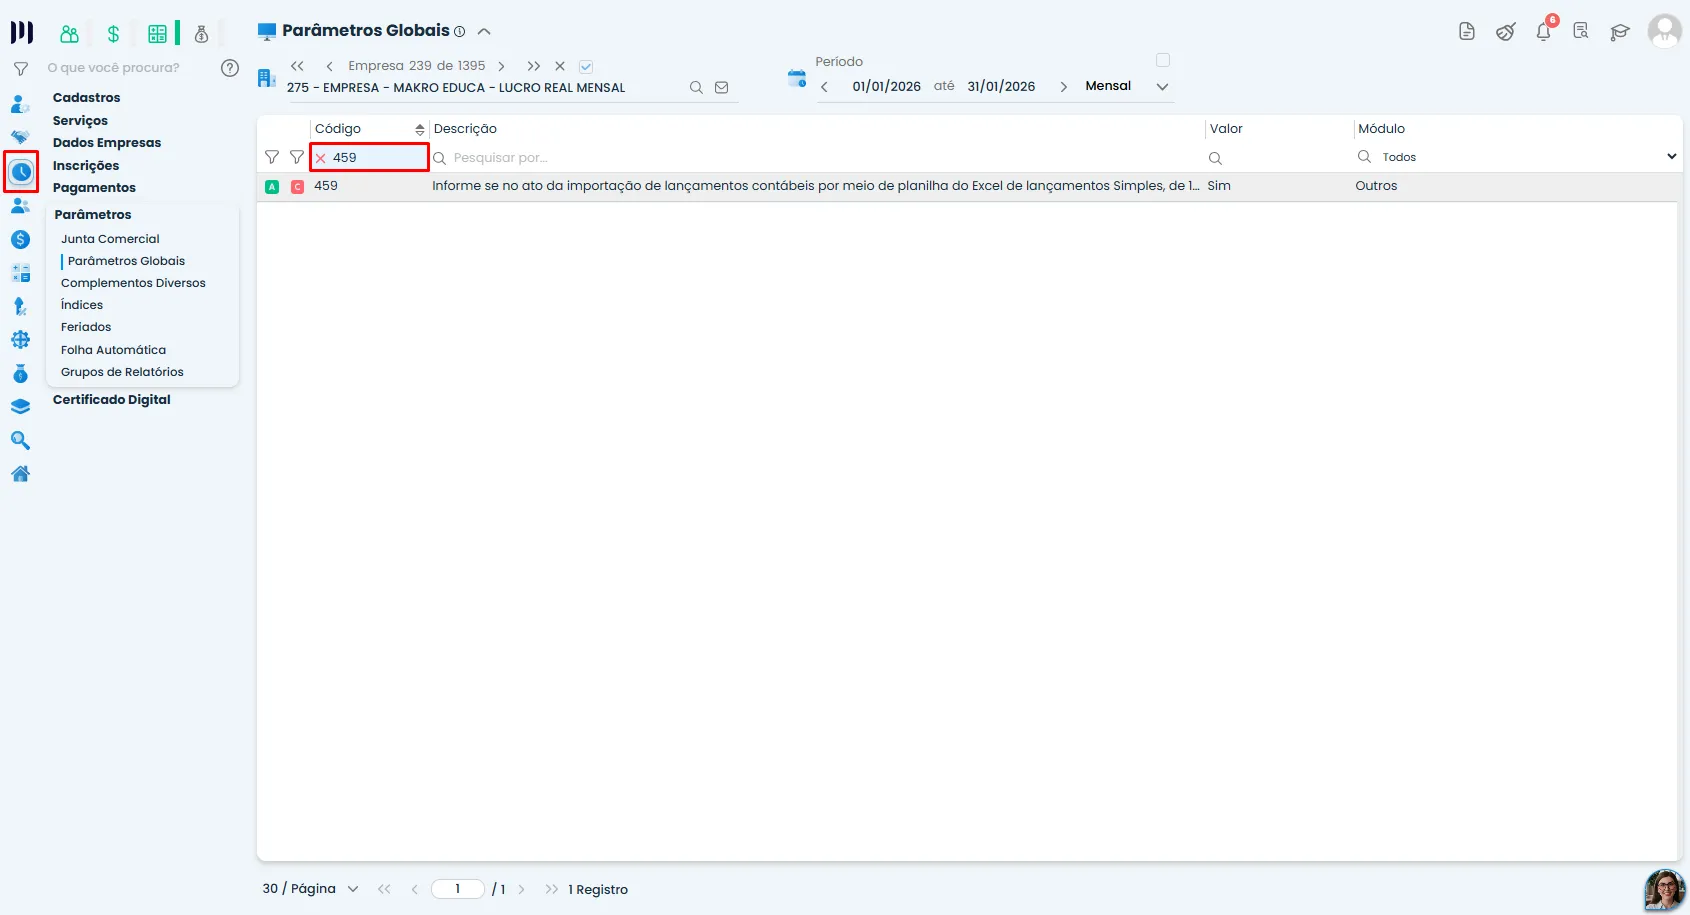This screenshot has width=1690, height=915.
Task: Open the blue dollar coin sidebar icon
Action: [20, 239]
